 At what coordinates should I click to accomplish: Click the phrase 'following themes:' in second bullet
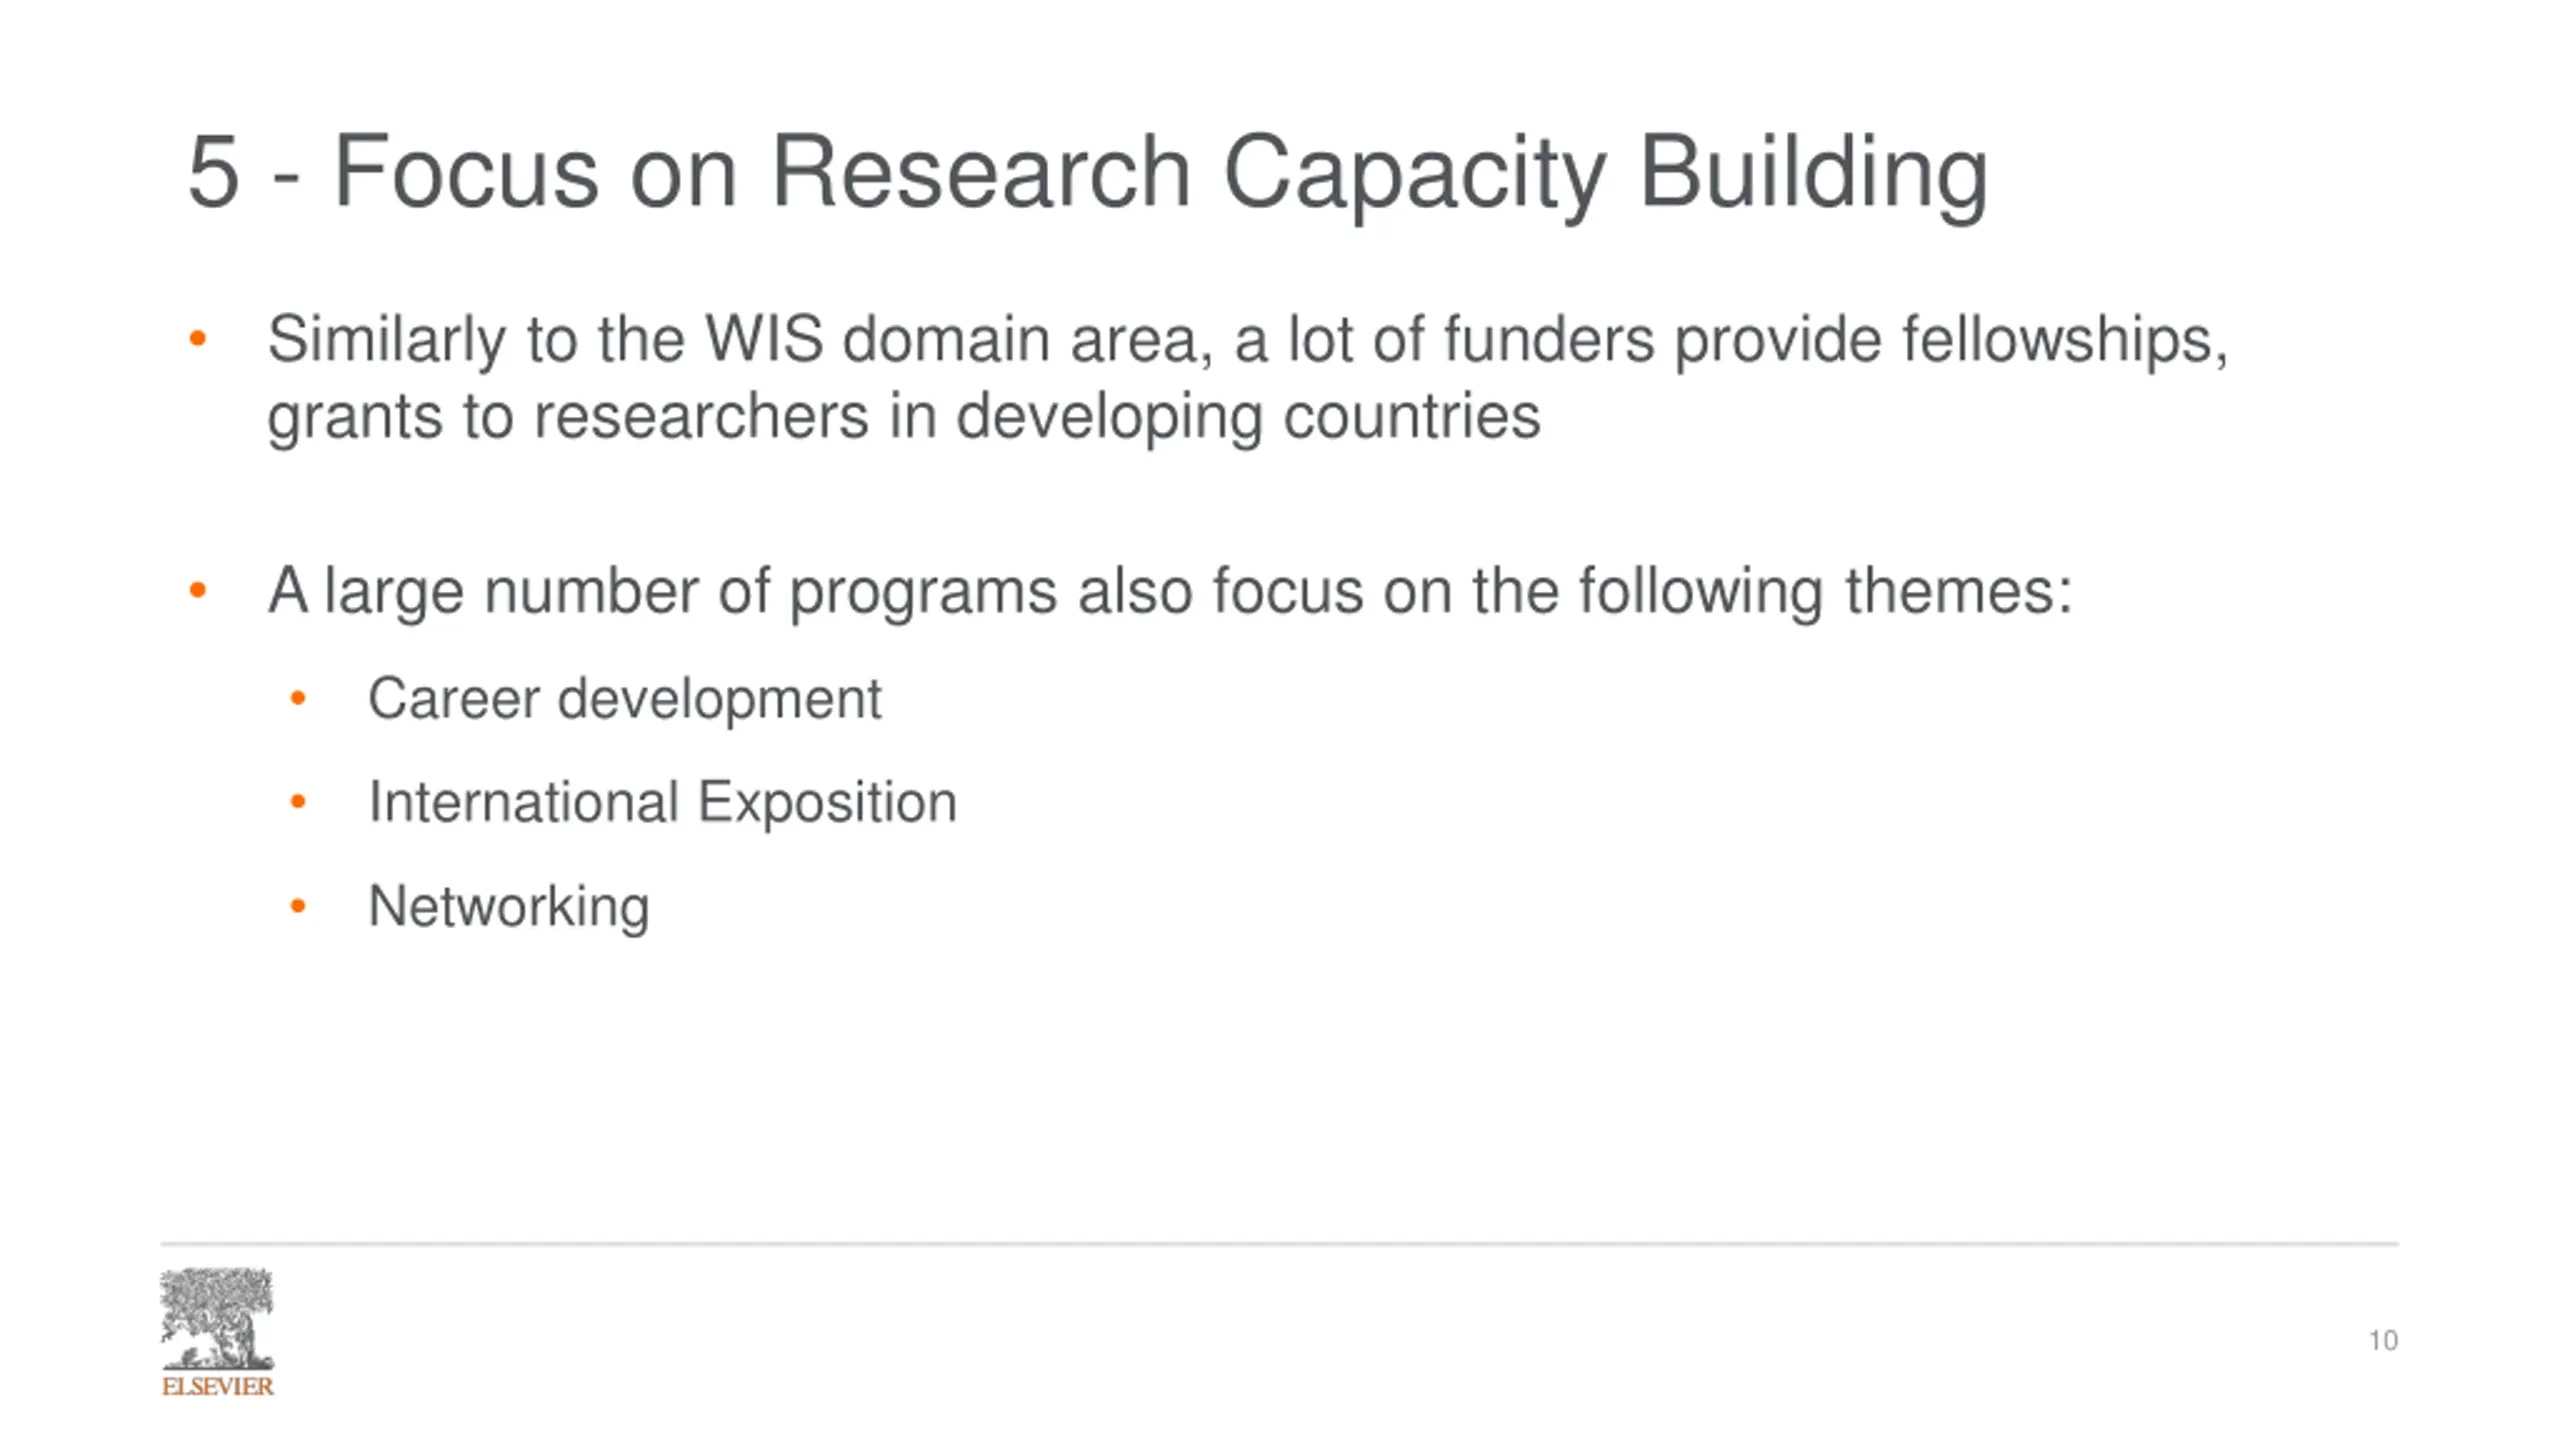click(1825, 591)
